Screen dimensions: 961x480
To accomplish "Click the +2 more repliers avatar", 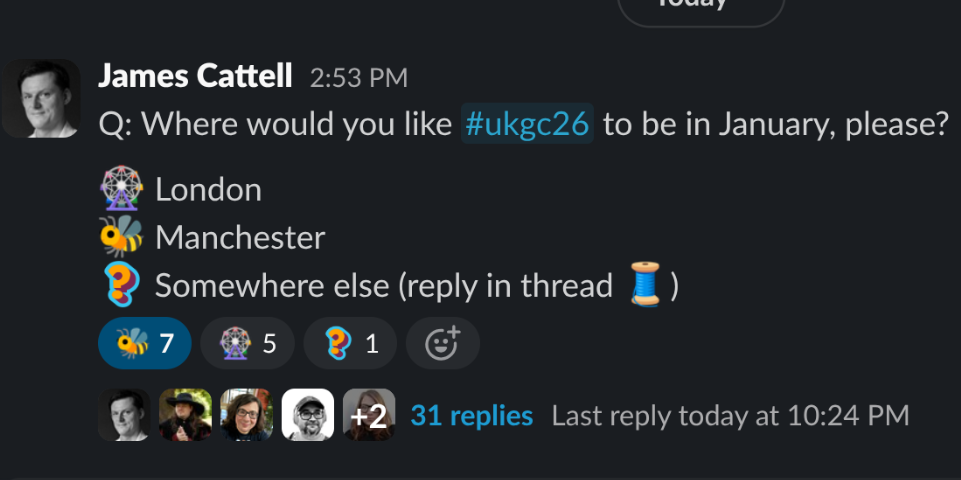I will click(x=369, y=414).
